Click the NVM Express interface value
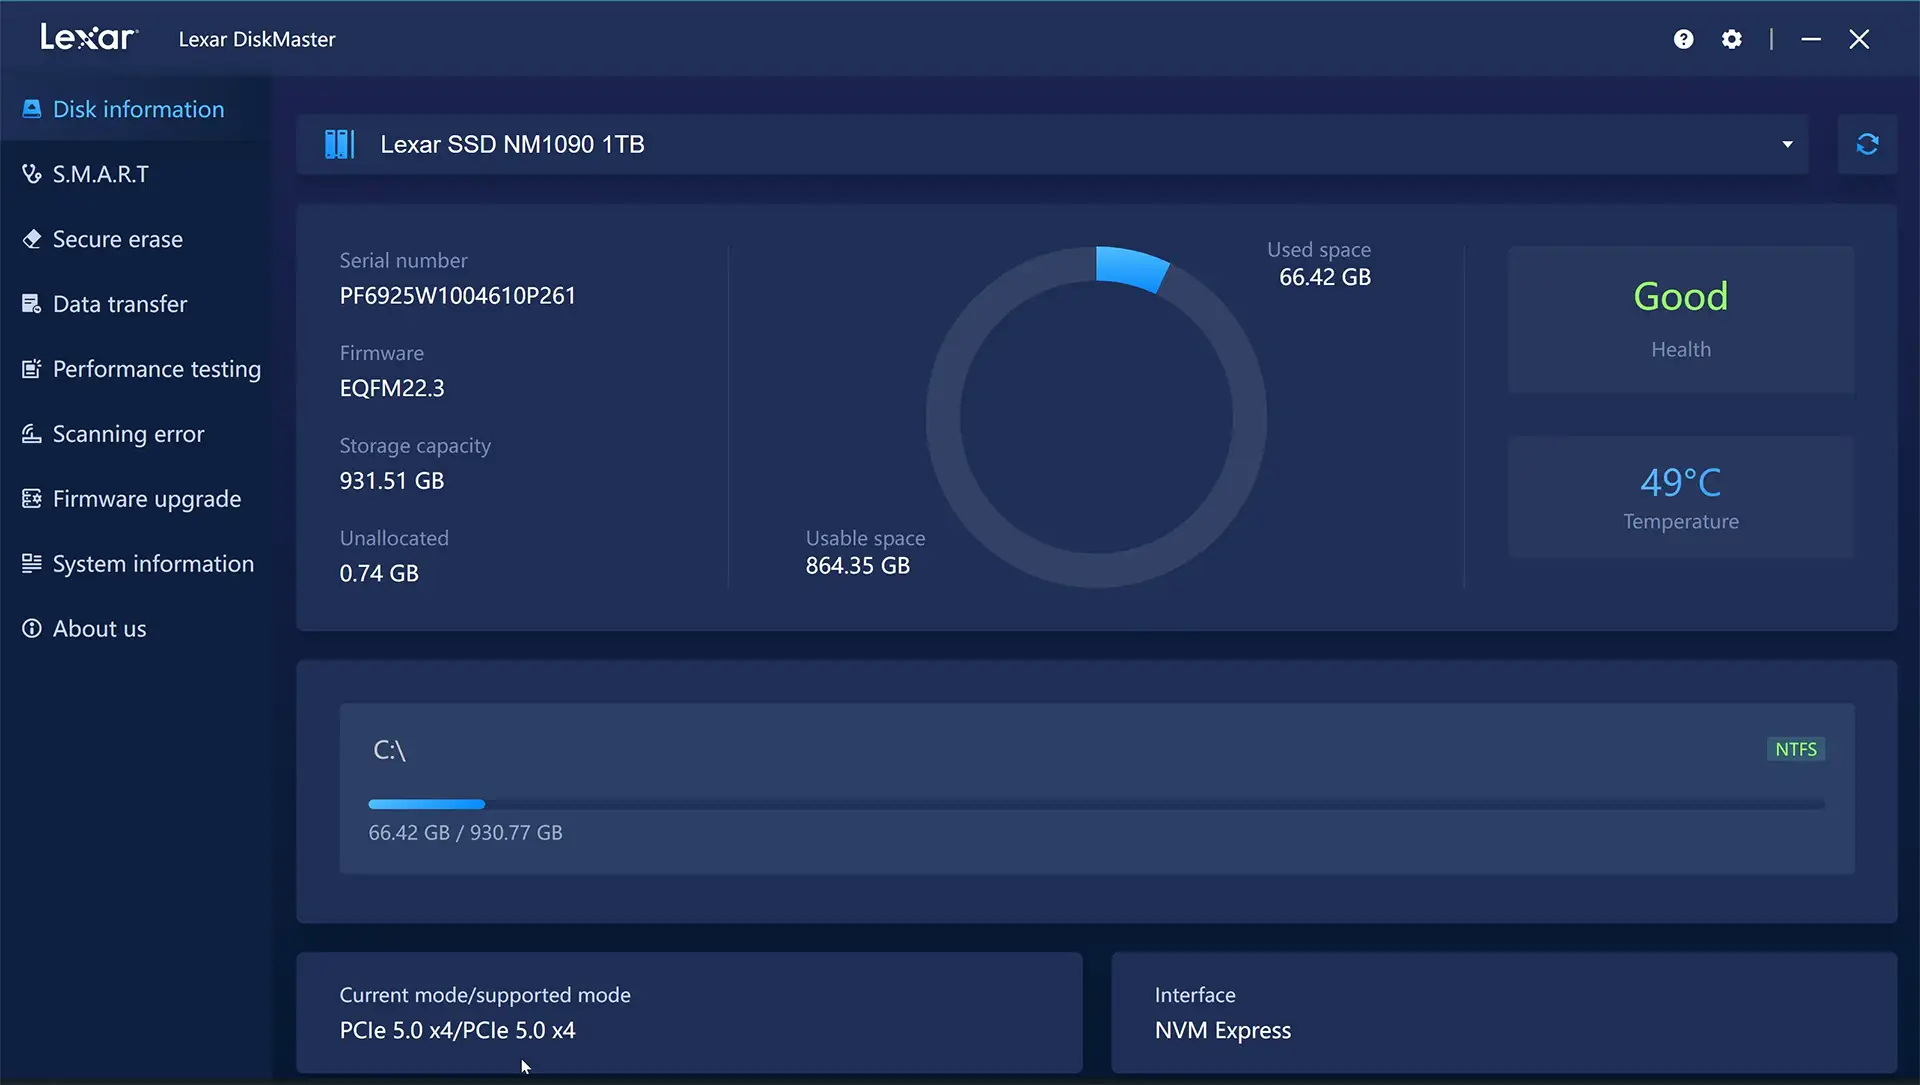The width and height of the screenshot is (1920, 1085). tap(1223, 1030)
